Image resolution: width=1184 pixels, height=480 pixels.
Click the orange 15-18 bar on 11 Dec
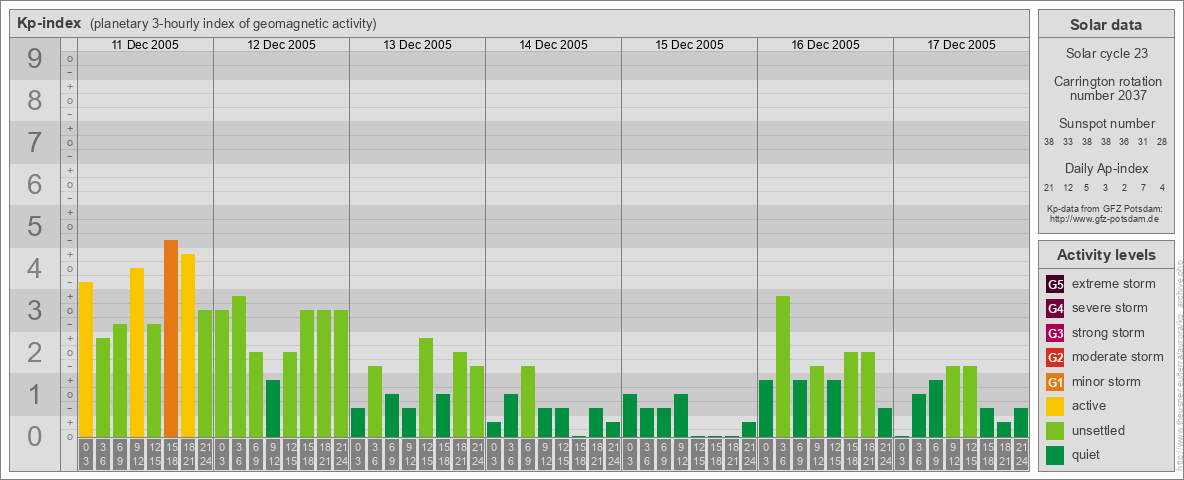click(x=171, y=339)
